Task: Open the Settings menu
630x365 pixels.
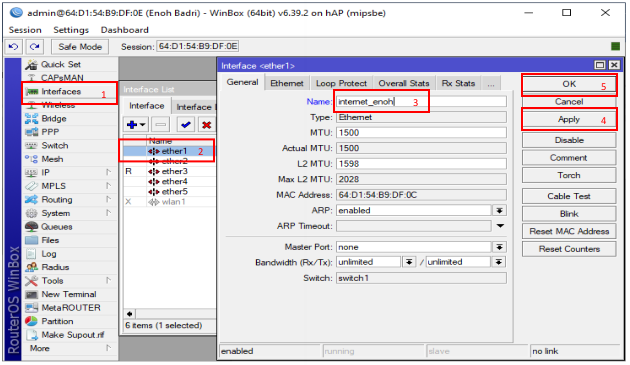Action: coord(71,30)
